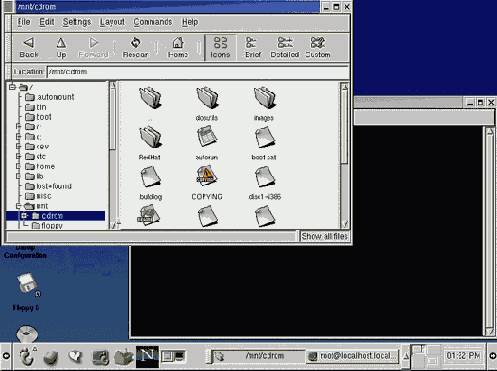Open the Layout menu
The height and width of the screenshot is (371, 497).
[x=112, y=22]
